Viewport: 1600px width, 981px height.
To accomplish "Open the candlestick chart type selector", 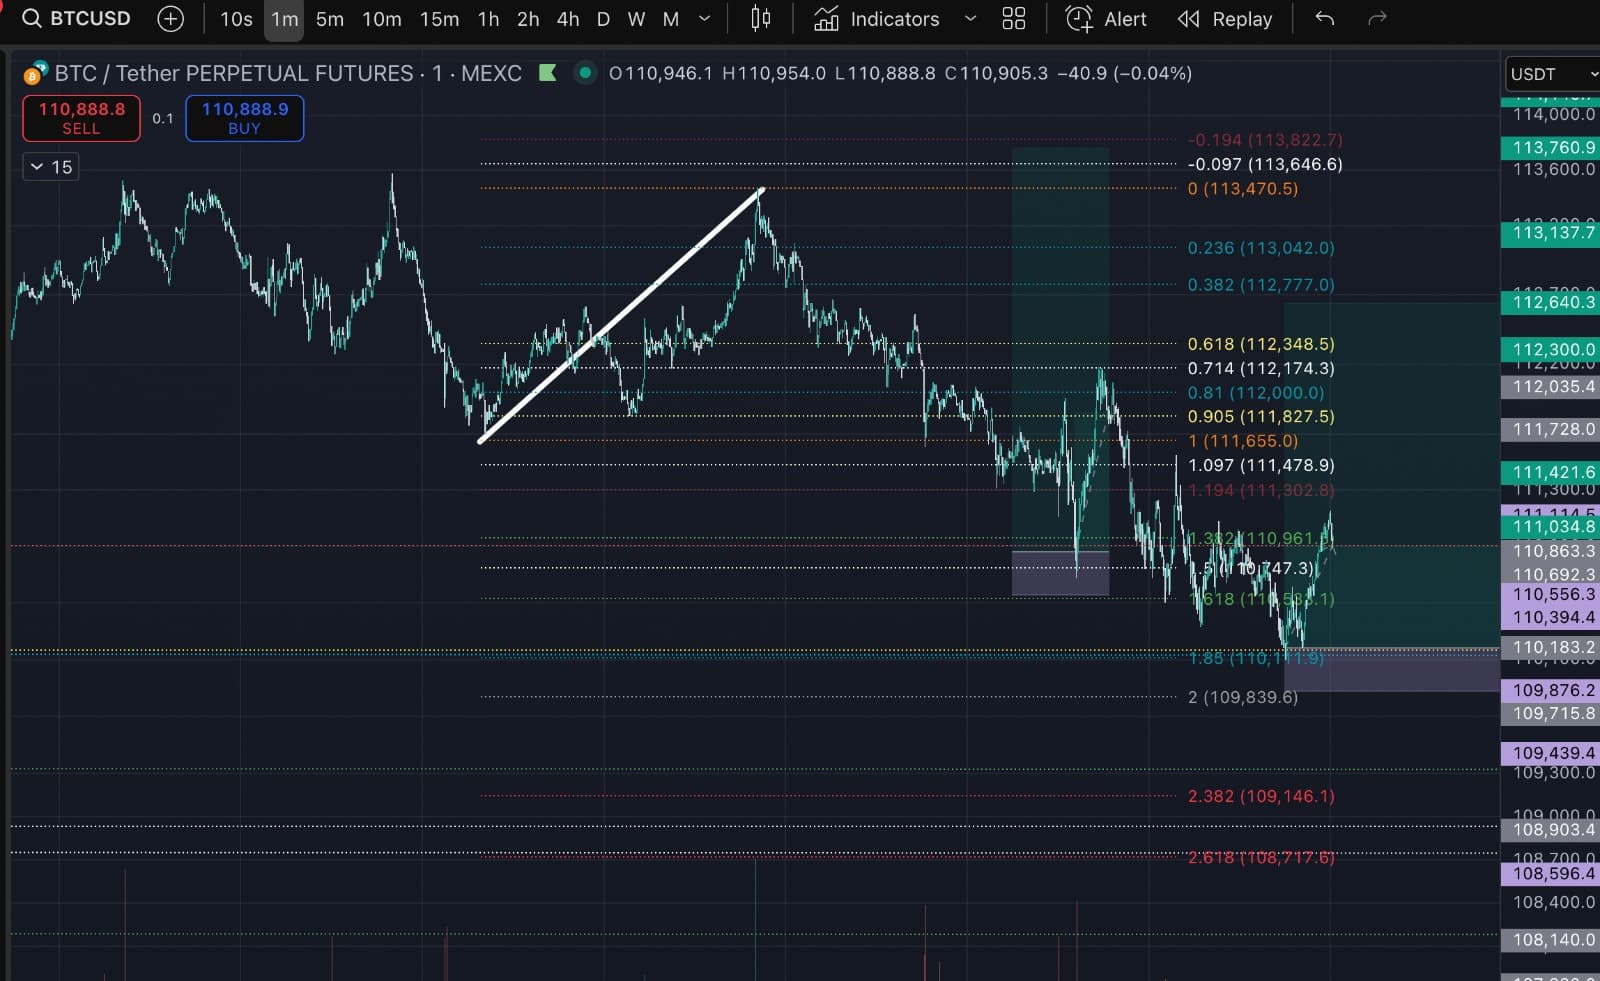I will [761, 19].
